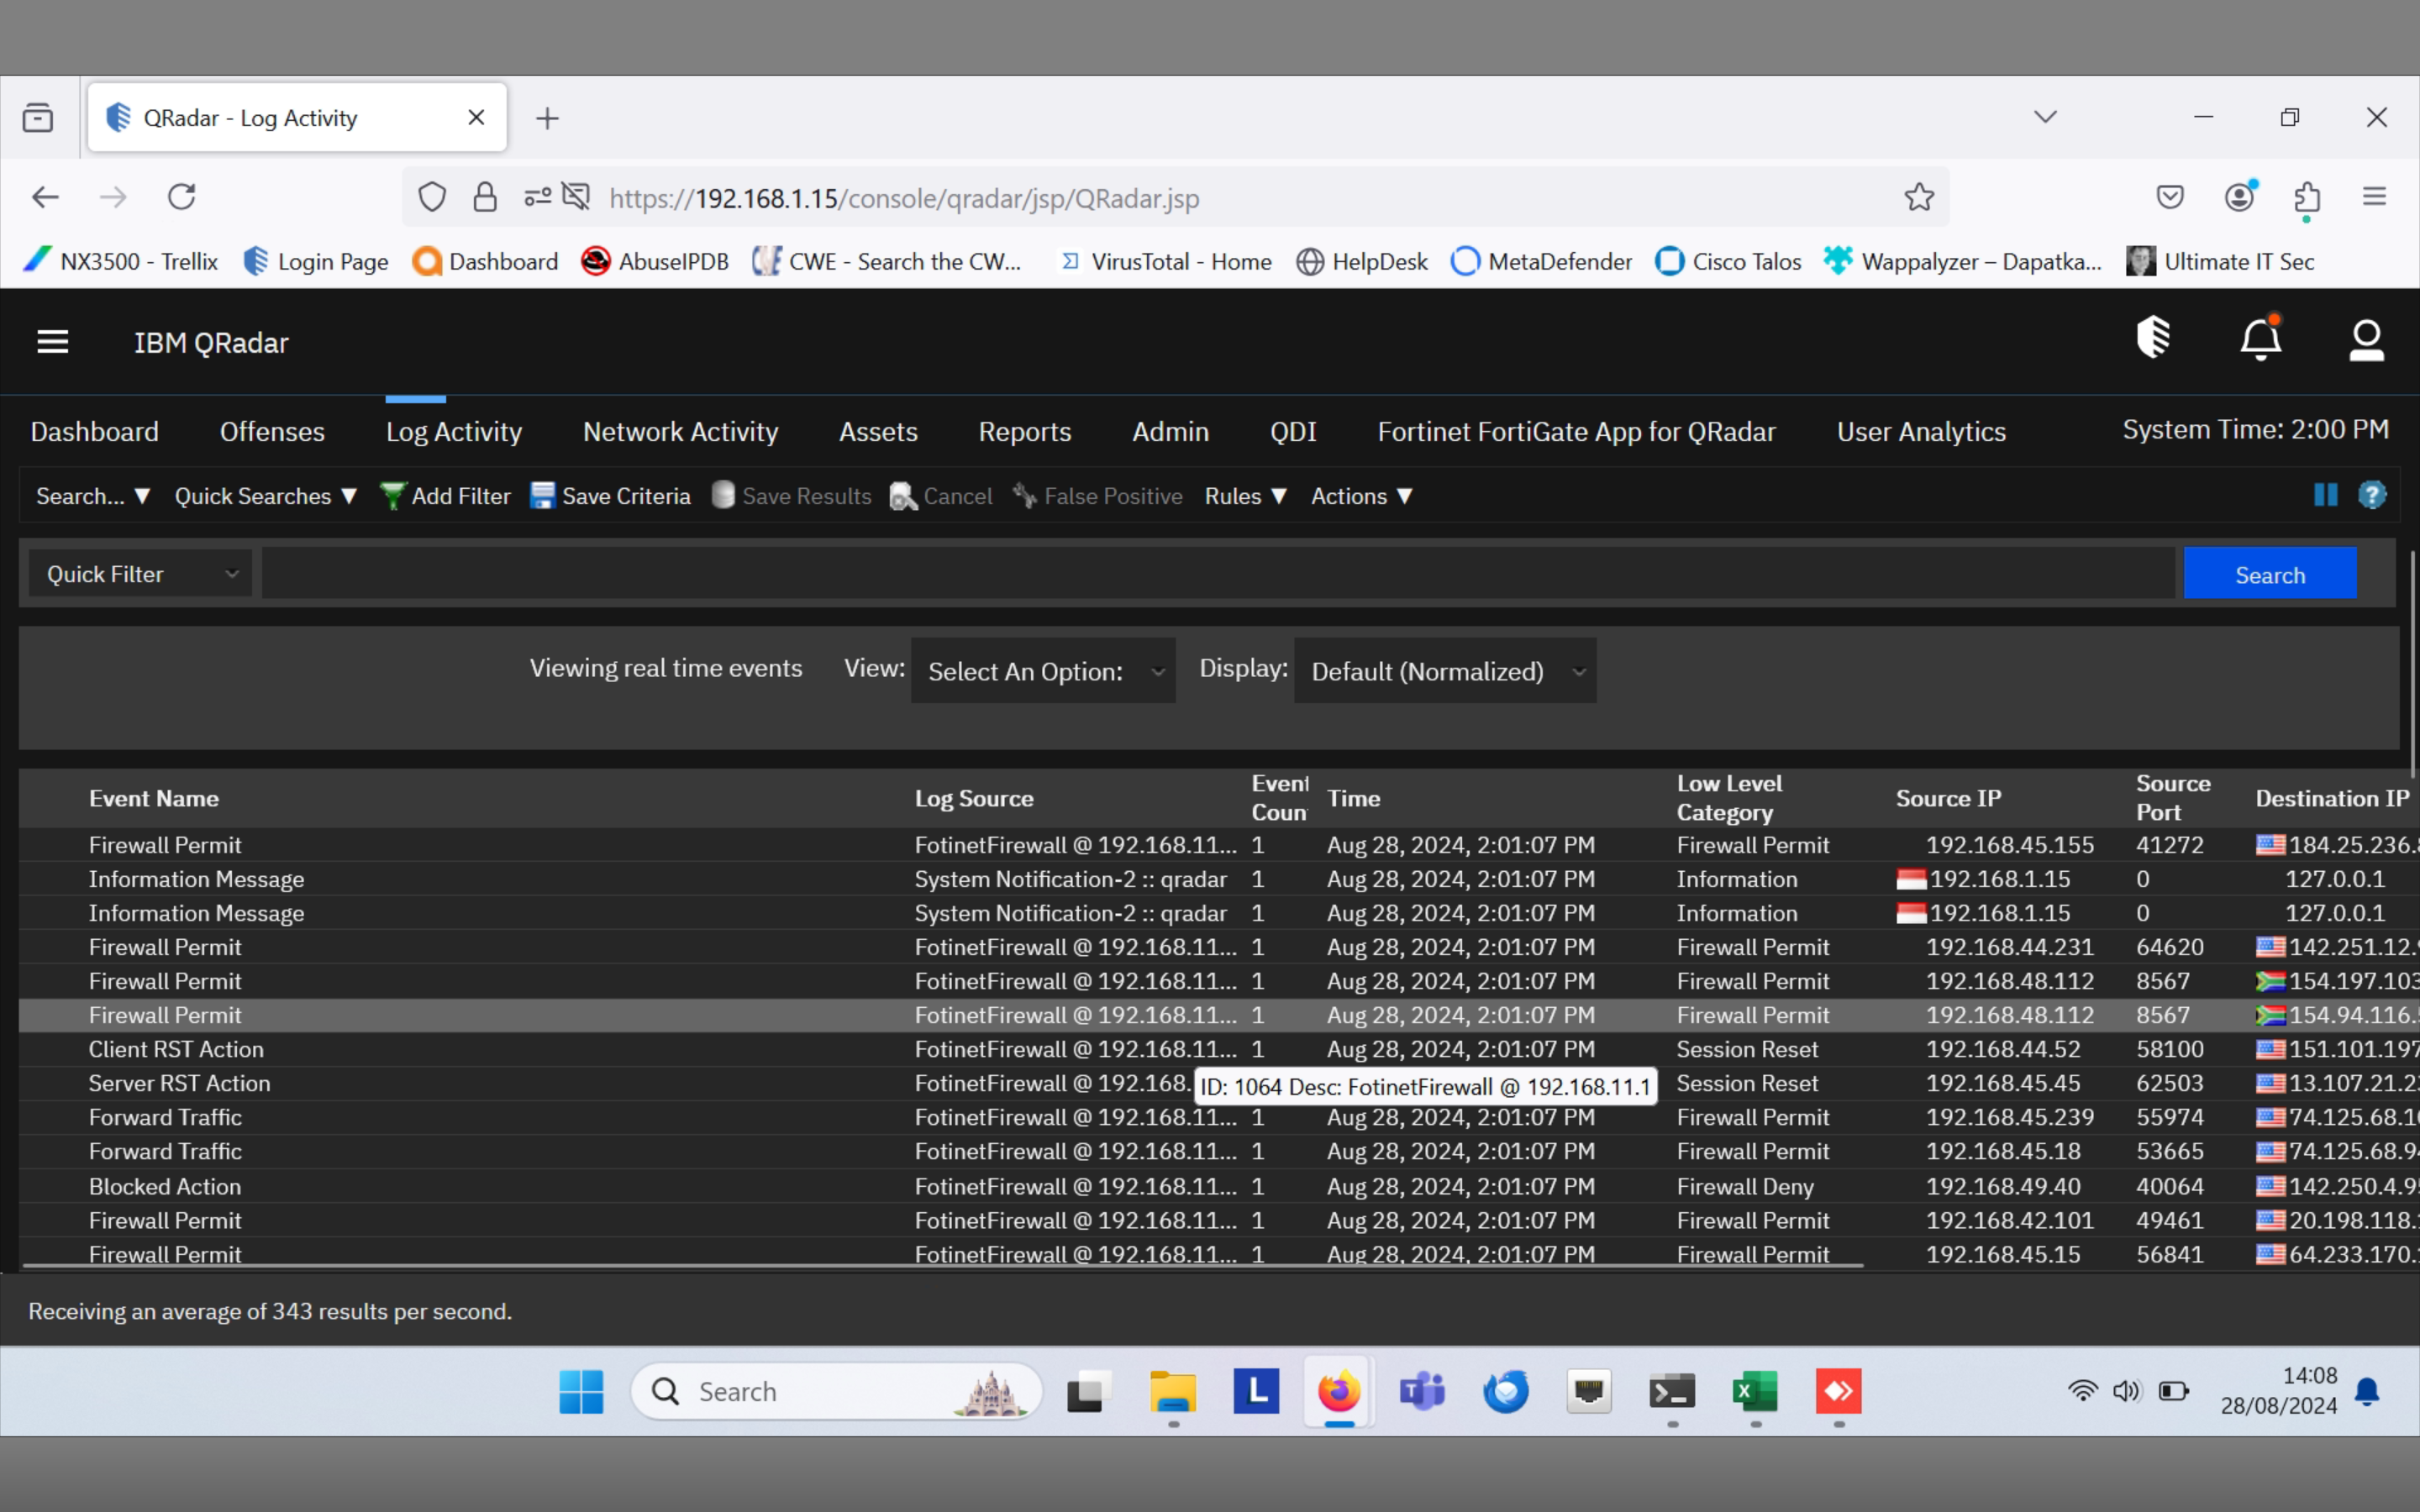Click Add Filter funnel button
The width and height of the screenshot is (2420, 1512).
pyautogui.click(x=445, y=496)
